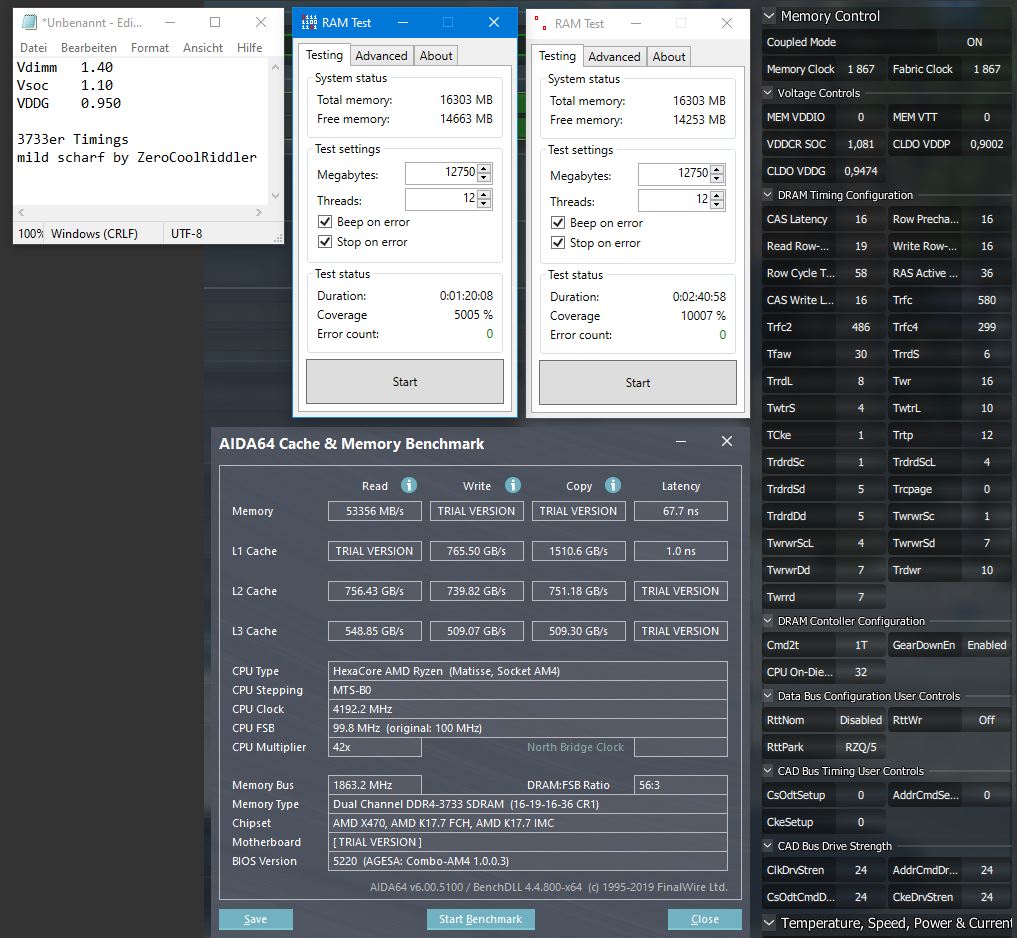
Task: Decrease Threads value in left RAM Test
Action: [x=484, y=204]
